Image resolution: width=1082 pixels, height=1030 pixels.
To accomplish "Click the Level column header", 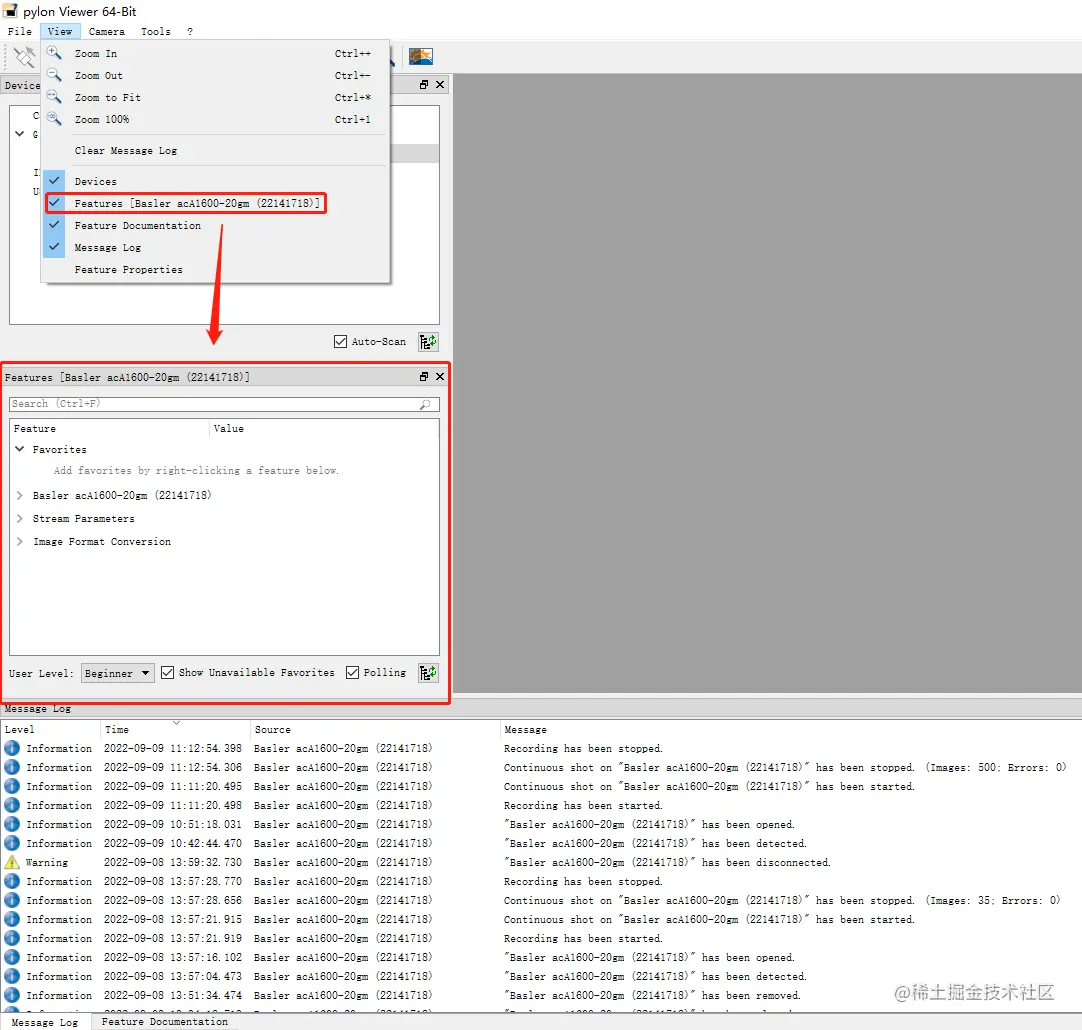I will tap(51, 729).
